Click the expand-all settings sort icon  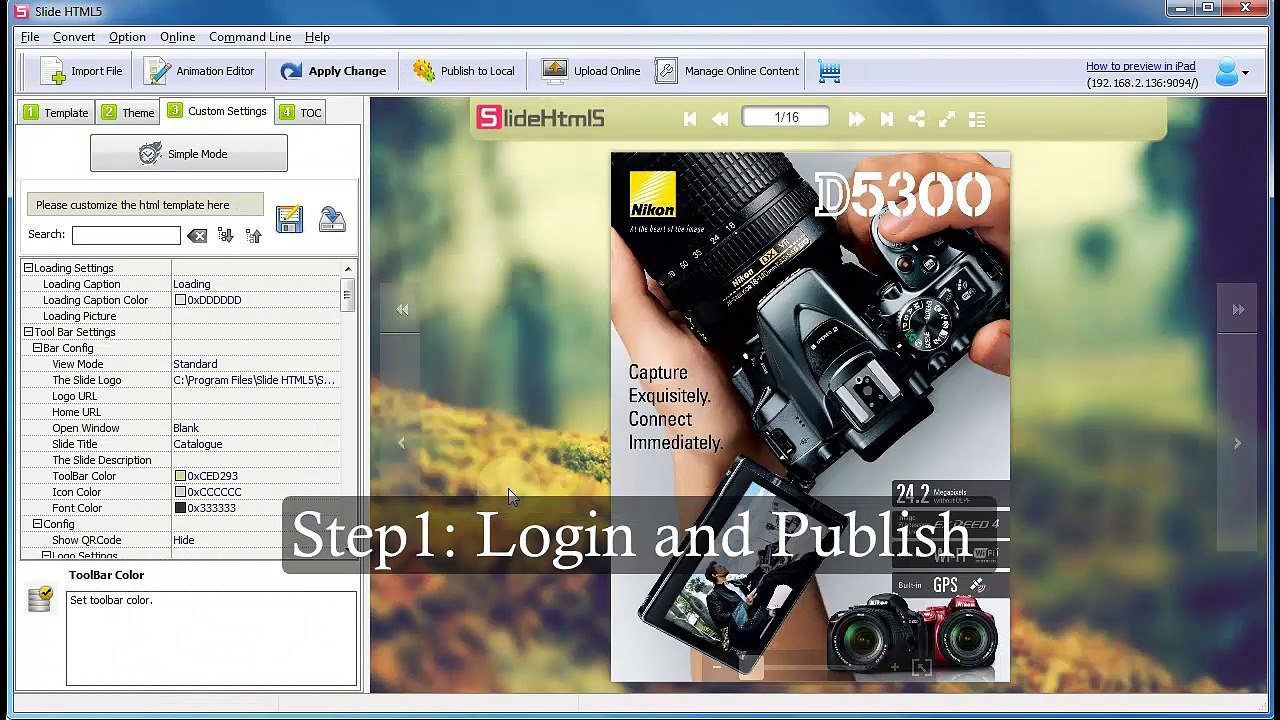[x=225, y=235]
